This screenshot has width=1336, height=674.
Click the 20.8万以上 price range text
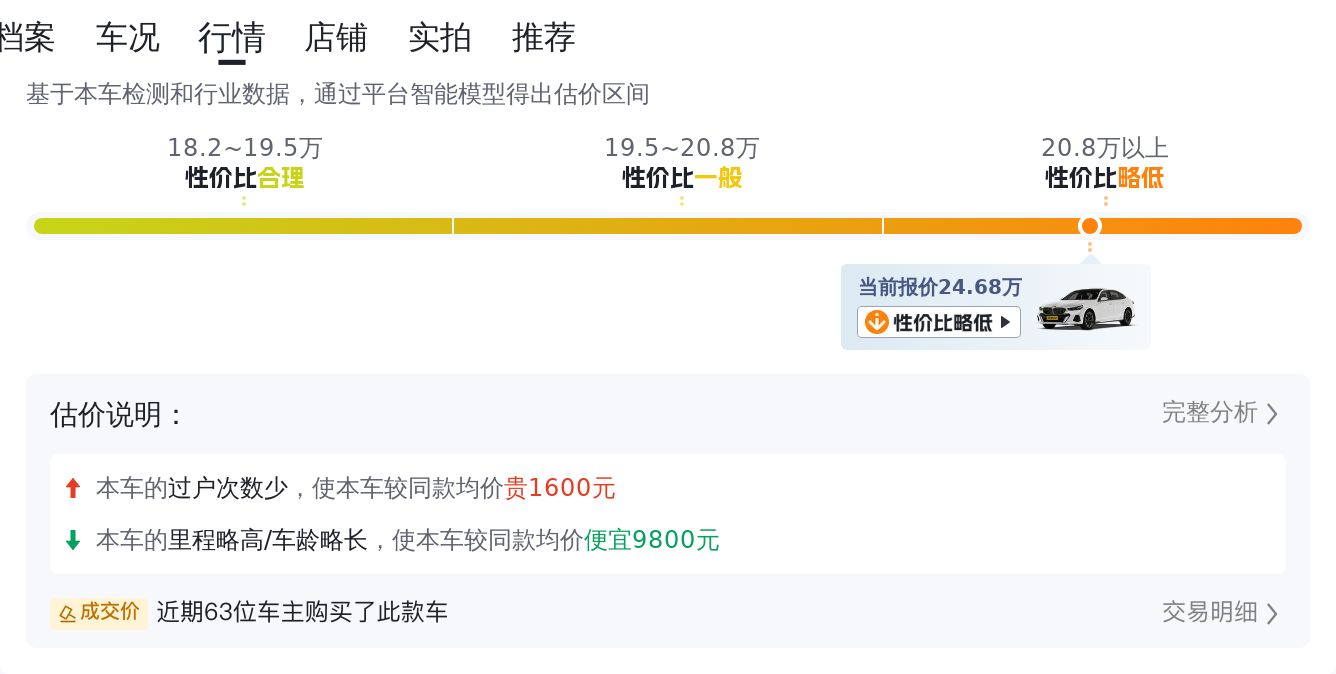1105,148
